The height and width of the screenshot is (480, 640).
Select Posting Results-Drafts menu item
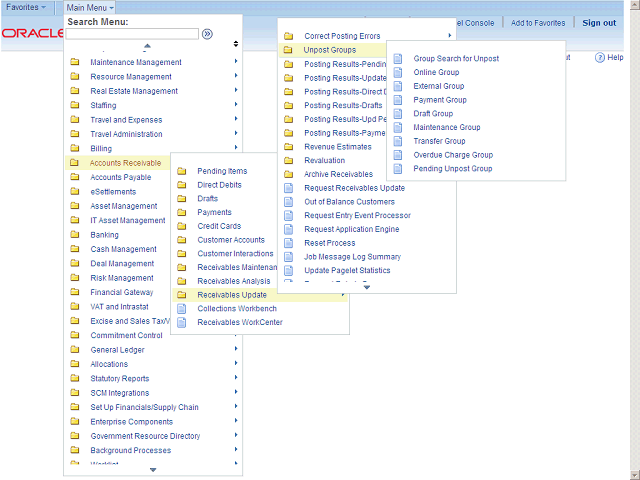click(x=343, y=105)
